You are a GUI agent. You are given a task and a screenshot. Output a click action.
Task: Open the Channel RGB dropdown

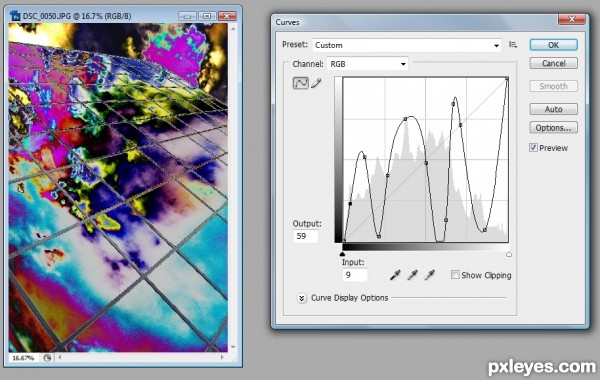367,64
